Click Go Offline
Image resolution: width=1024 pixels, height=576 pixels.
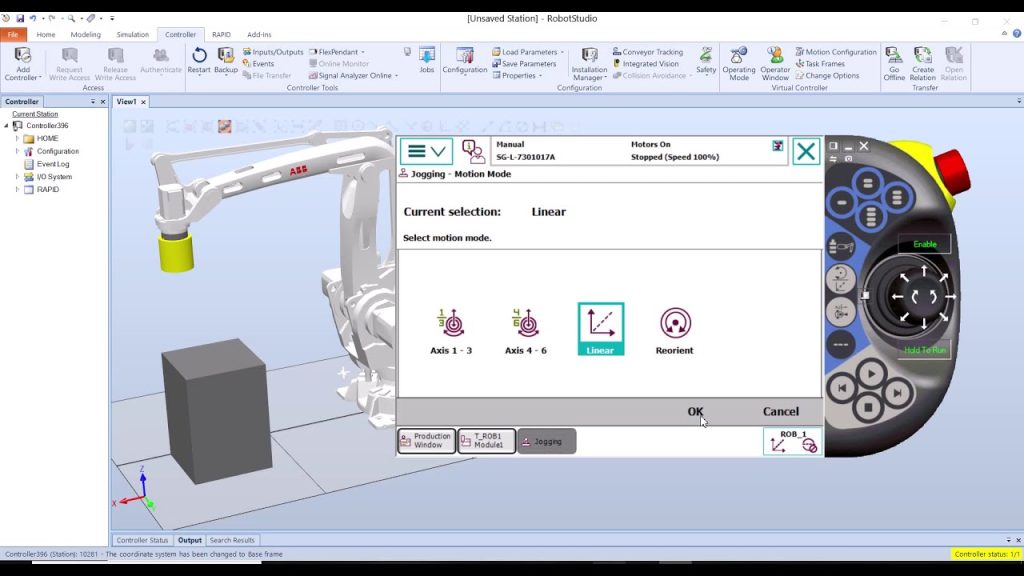click(x=894, y=64)
